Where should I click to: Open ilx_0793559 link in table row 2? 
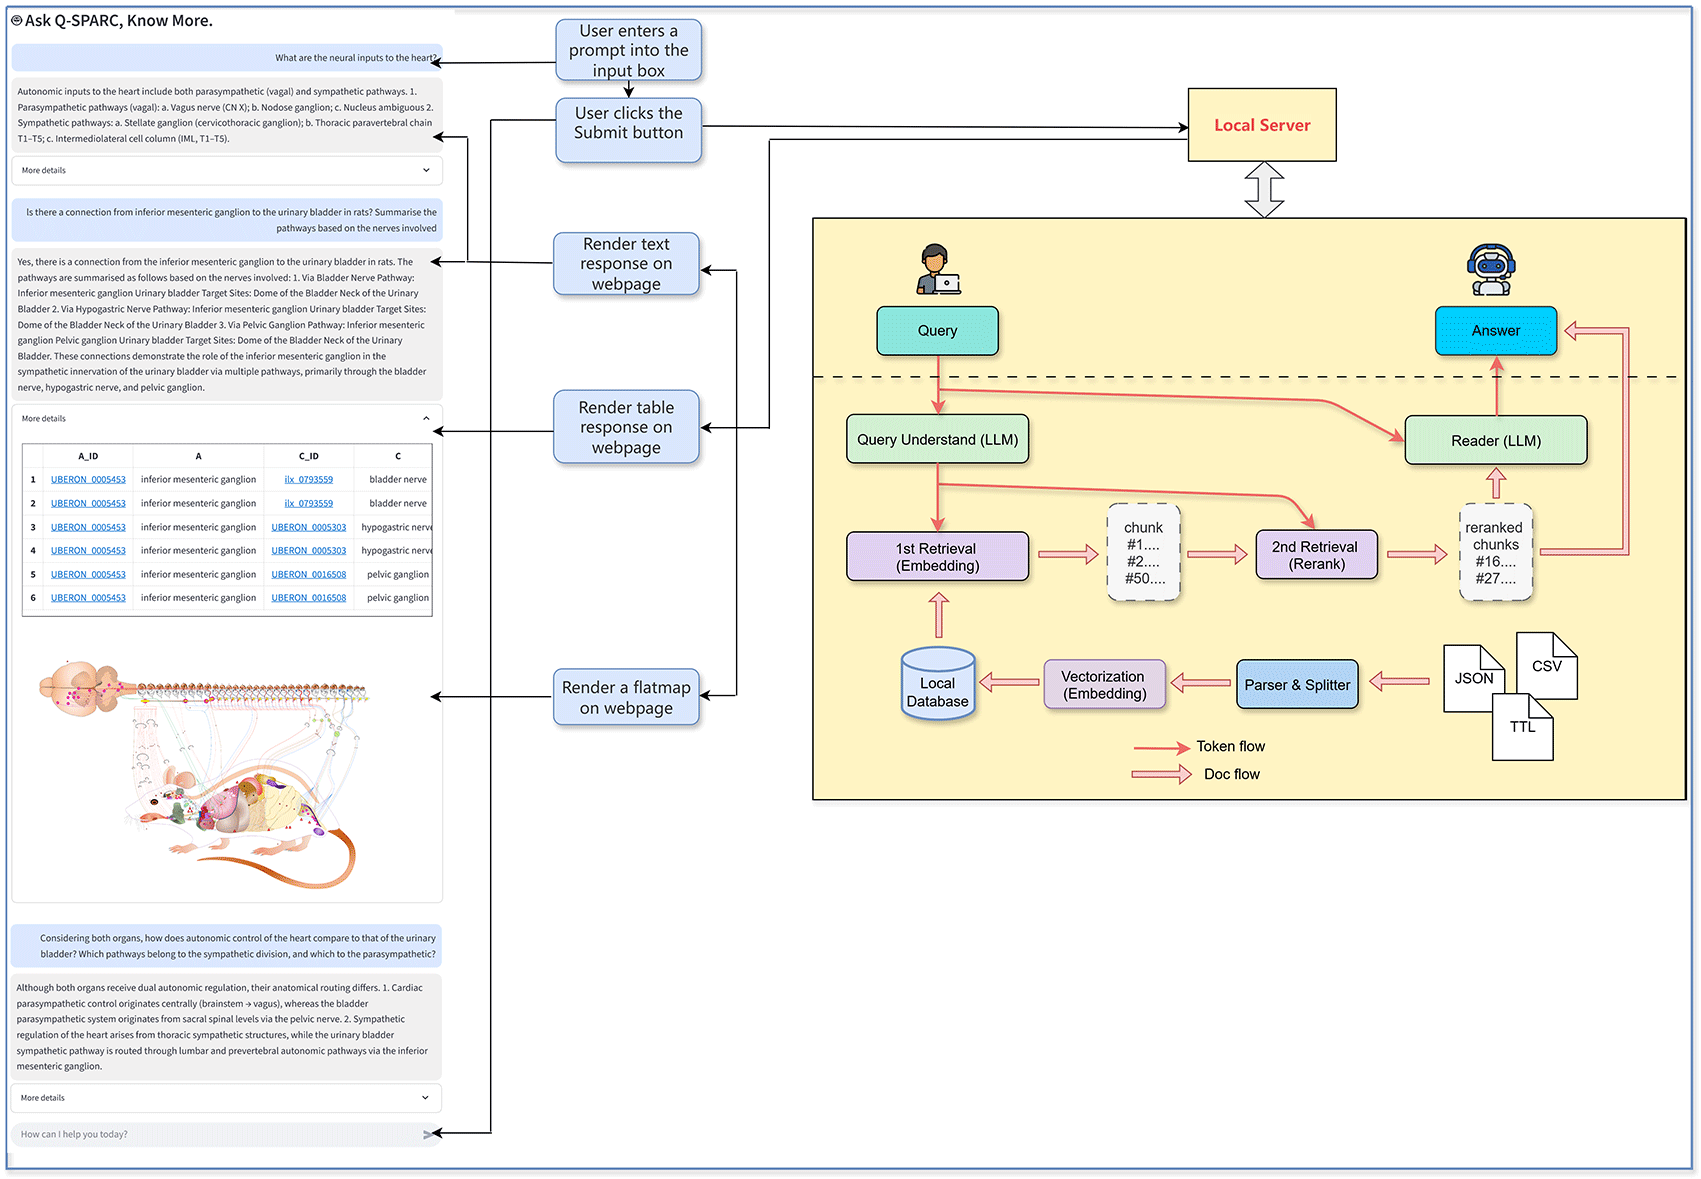(x=309, y=504)
